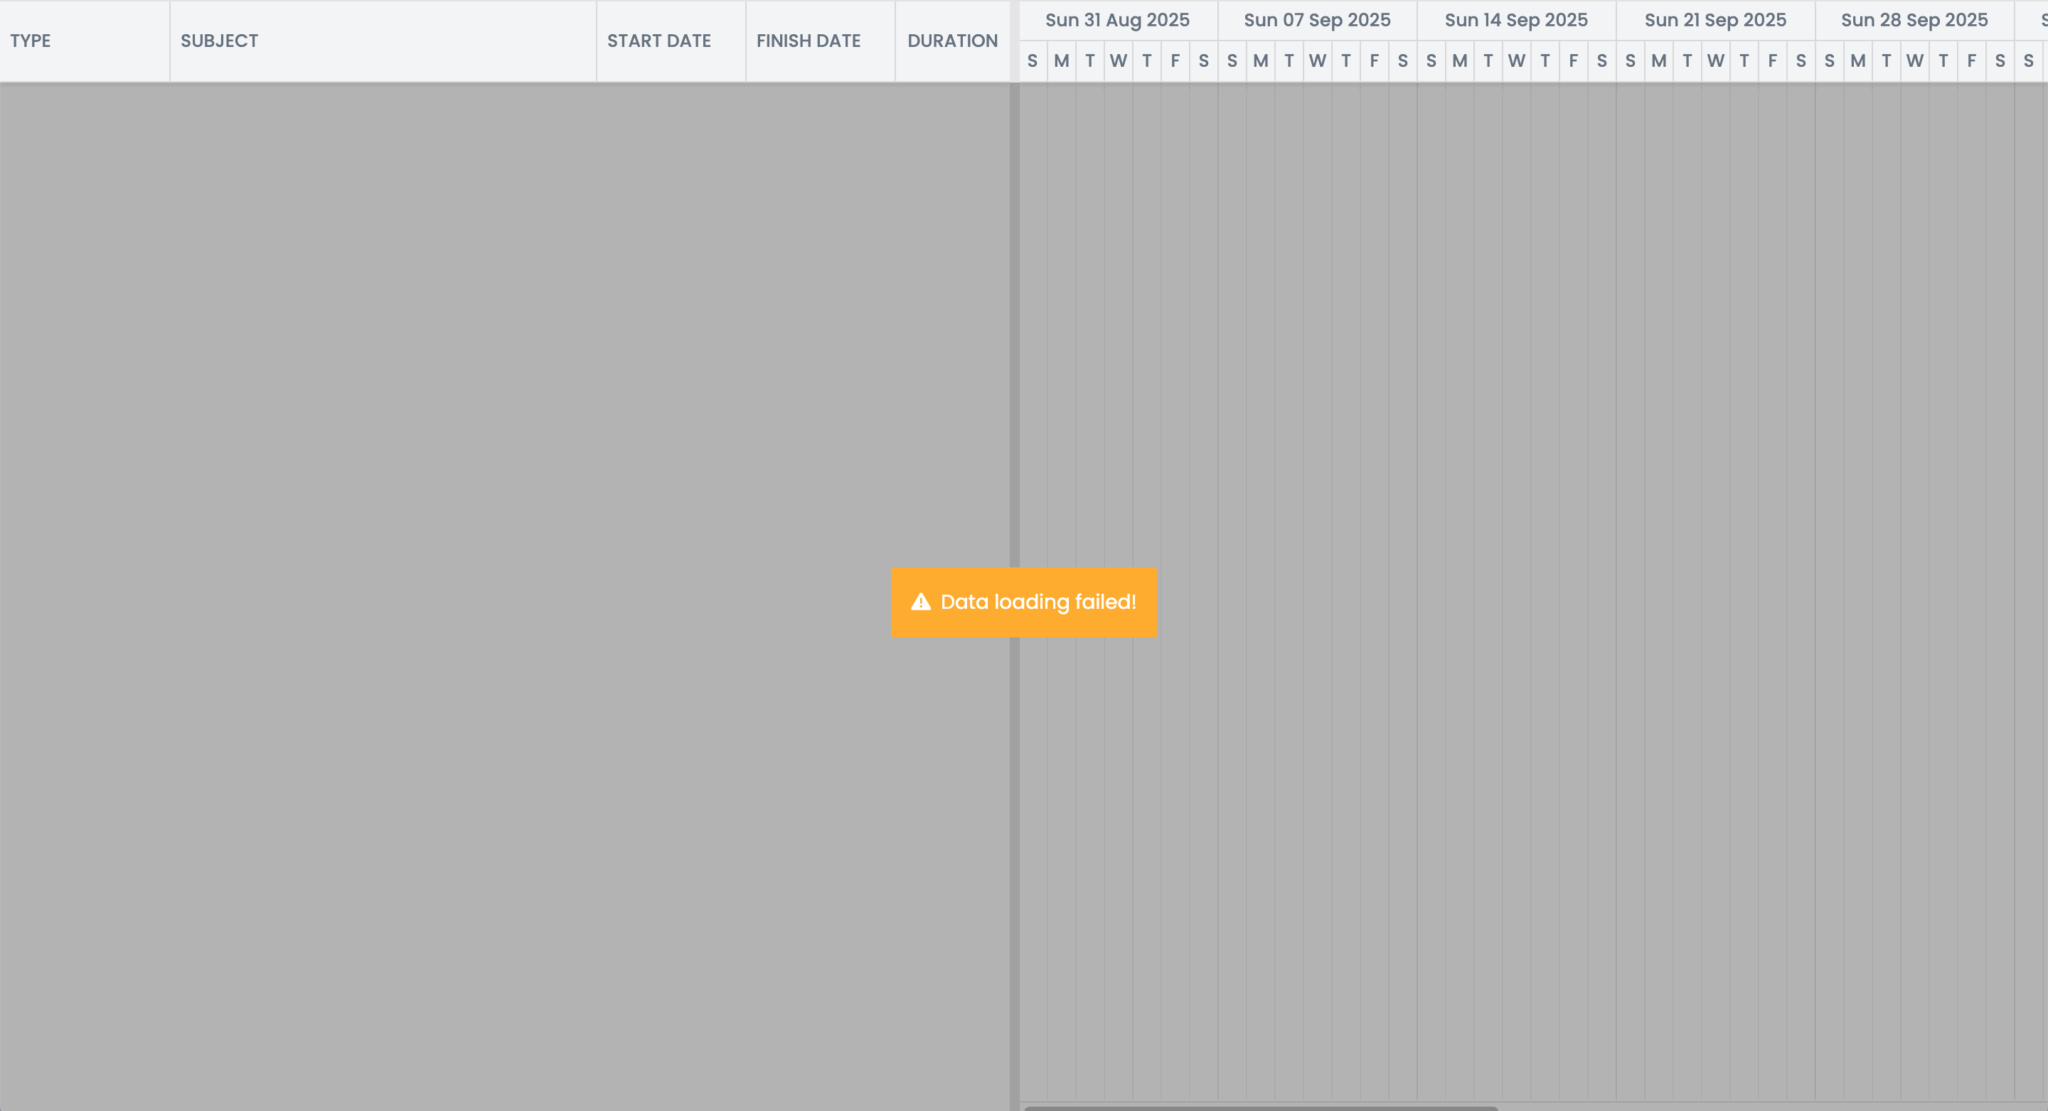Click the horizontal timeline scrollbar thumb
The width and height of the screenshot is (2048, 1111).
tap(1260, 1107)
